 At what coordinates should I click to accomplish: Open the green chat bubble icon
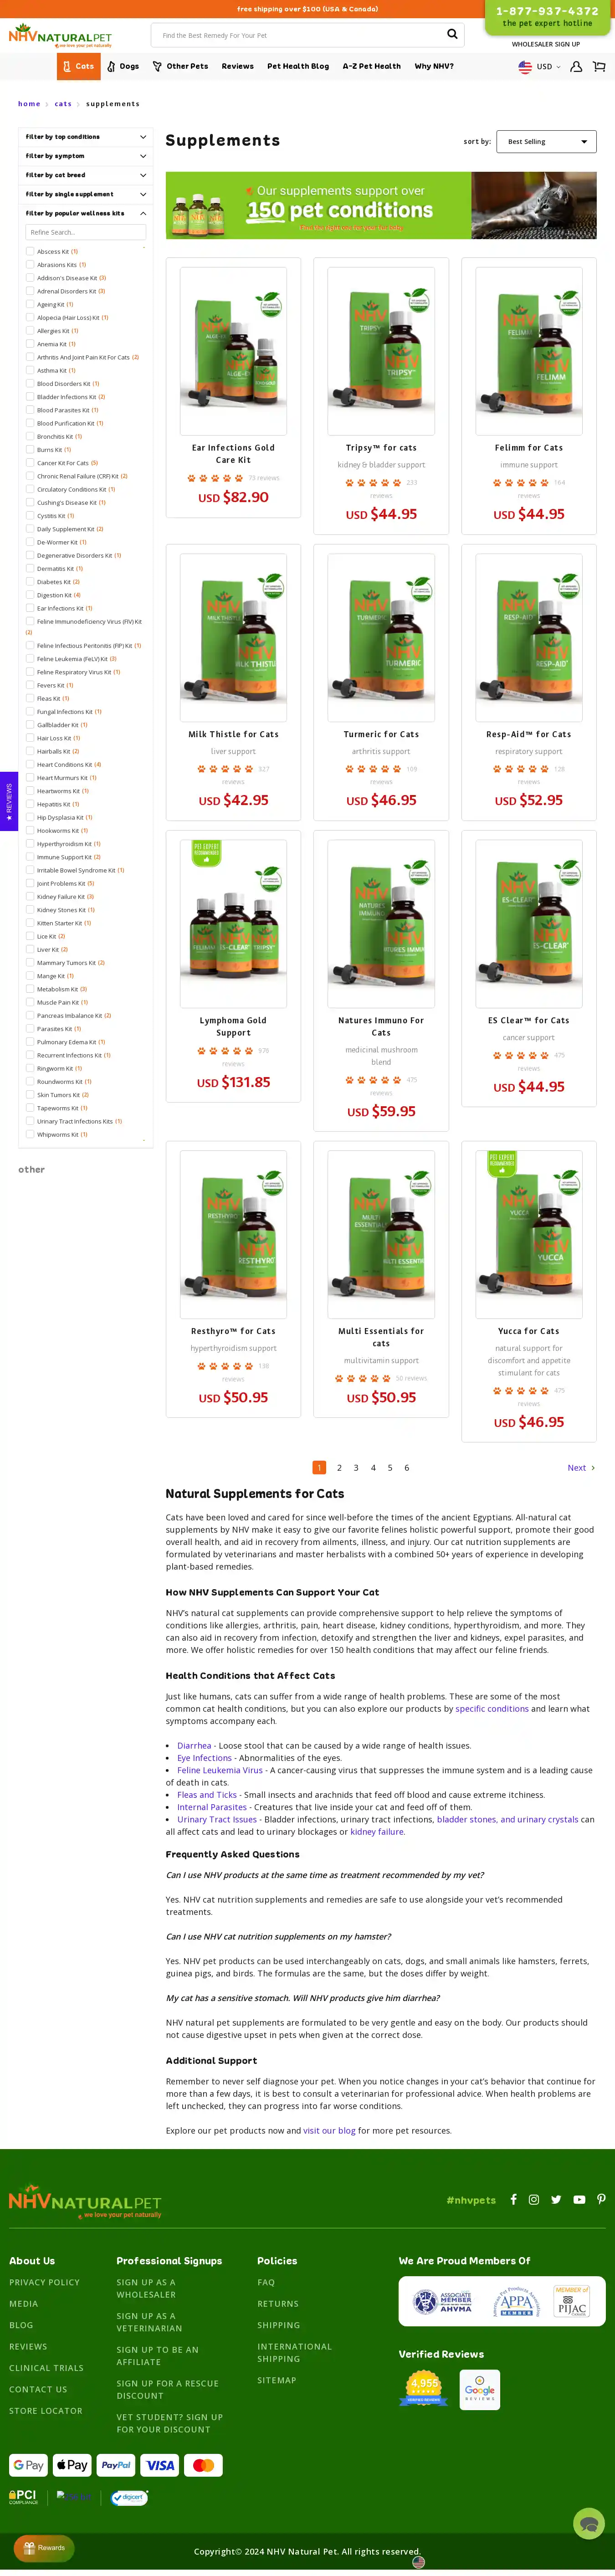(588, 2523)
